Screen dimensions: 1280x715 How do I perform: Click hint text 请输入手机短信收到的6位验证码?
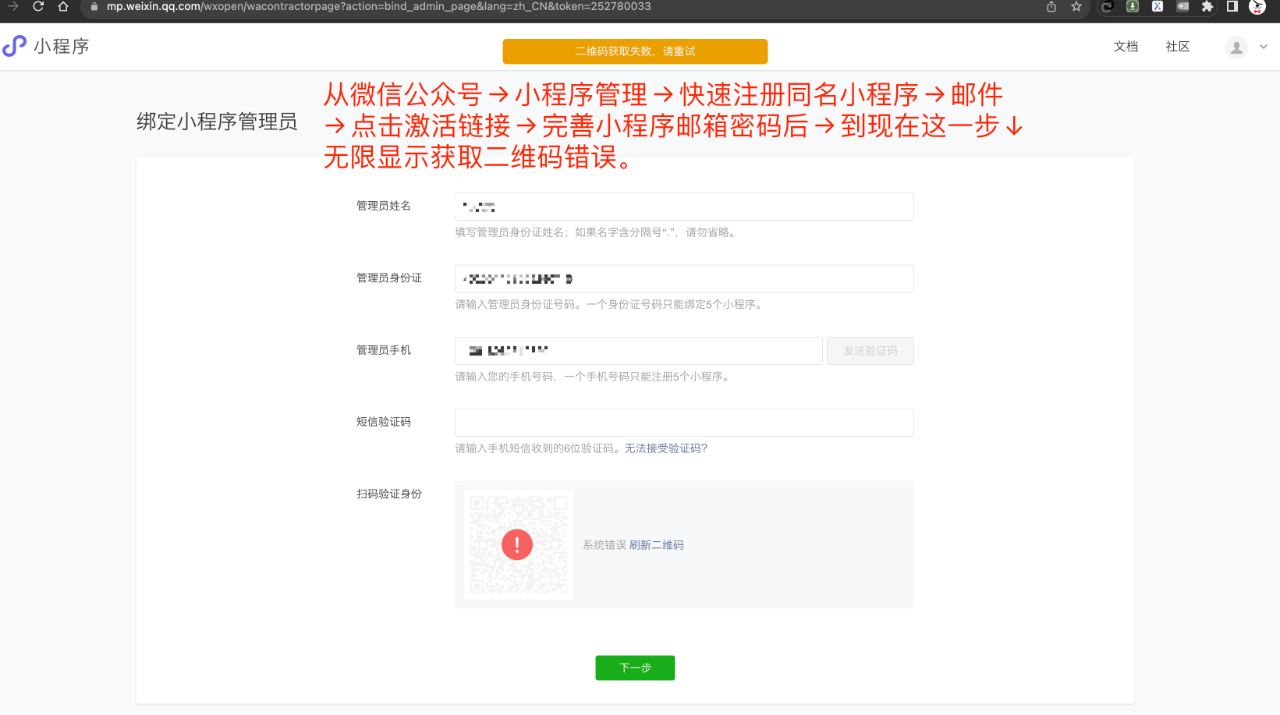[x=539, y=449]
